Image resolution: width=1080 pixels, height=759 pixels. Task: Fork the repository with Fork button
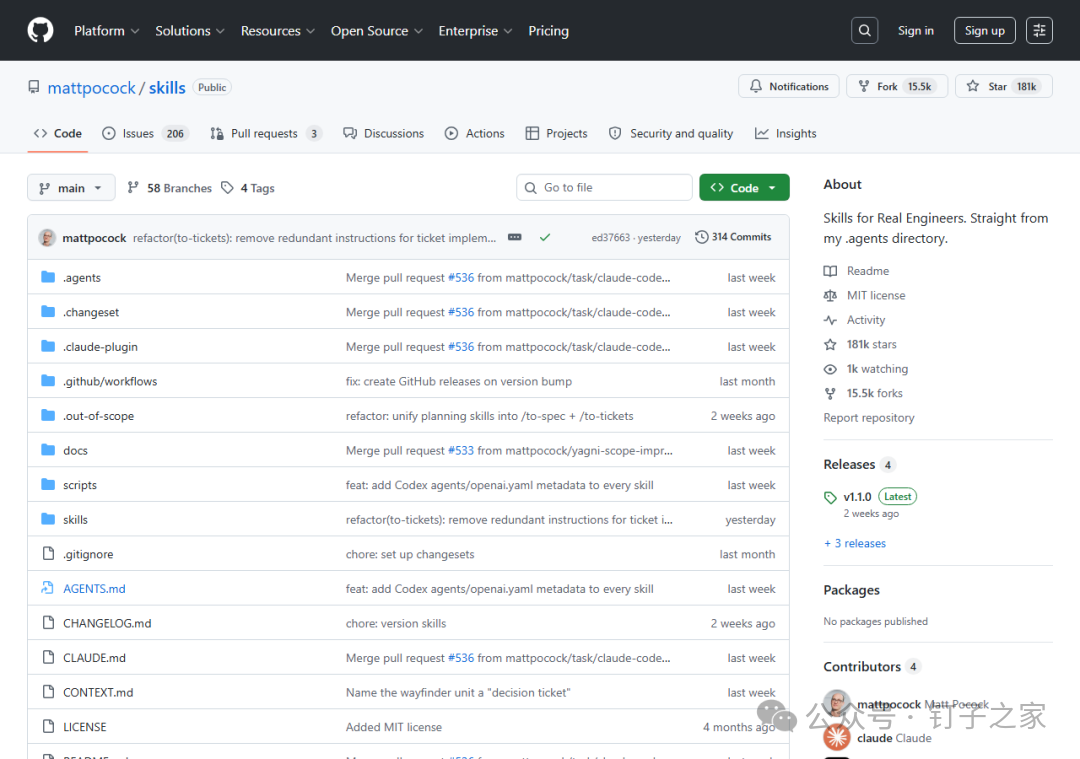point(897,86)
